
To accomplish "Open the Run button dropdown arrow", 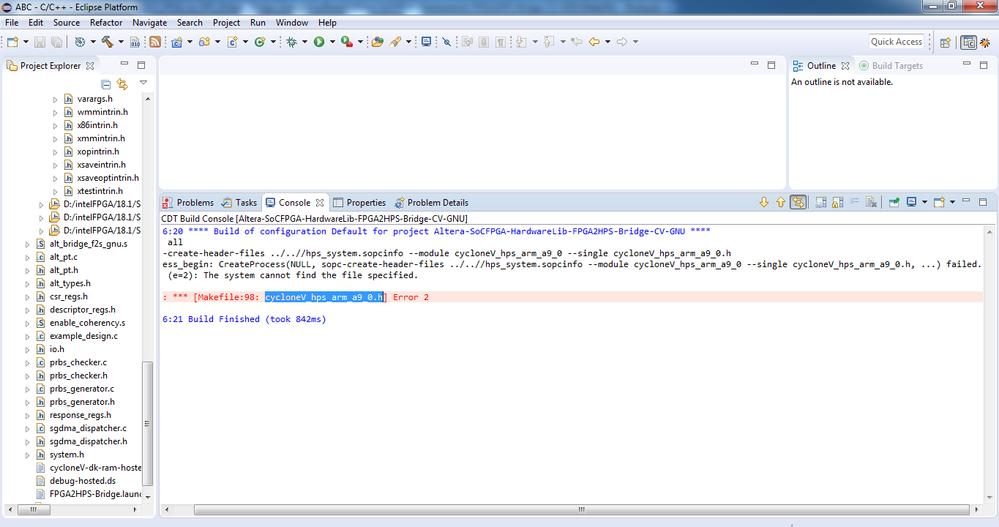I will click(331, 42).
